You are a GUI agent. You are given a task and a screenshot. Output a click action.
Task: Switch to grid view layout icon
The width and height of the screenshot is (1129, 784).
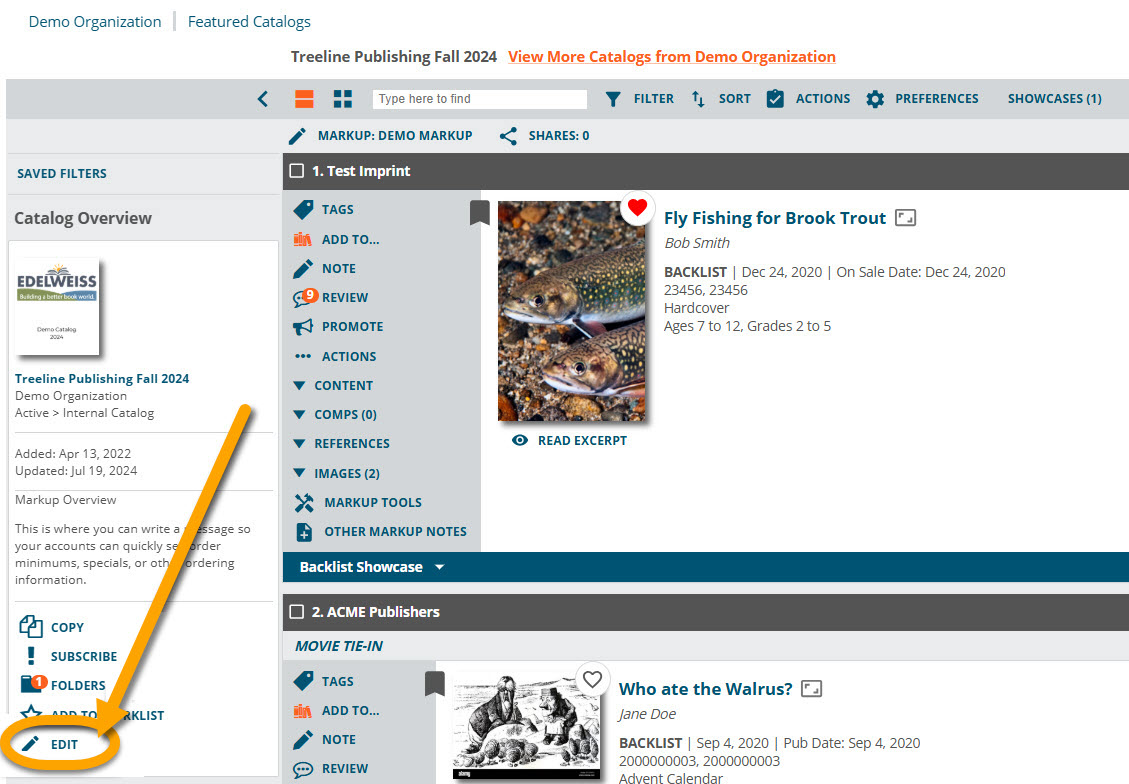(x=343, y=99)
